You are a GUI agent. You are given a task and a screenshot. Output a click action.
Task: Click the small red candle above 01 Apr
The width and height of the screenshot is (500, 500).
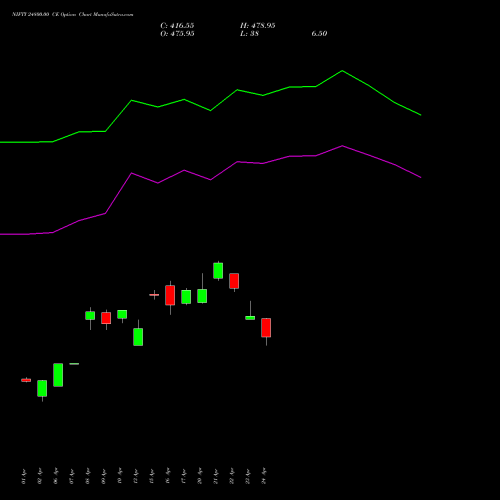click(x=26, y=380)
